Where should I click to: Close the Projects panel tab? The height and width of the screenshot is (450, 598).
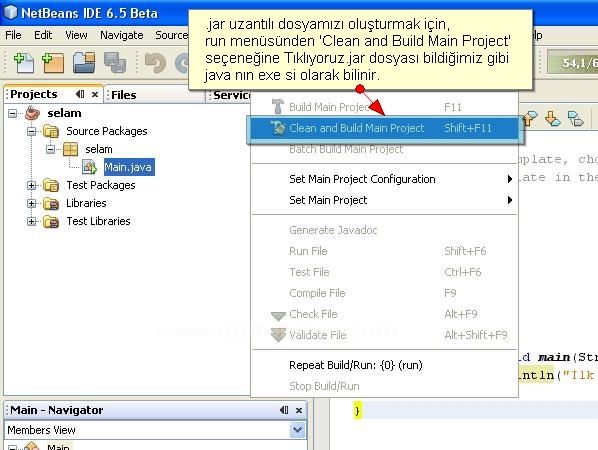pyautogui.click(x=95, y=94)
